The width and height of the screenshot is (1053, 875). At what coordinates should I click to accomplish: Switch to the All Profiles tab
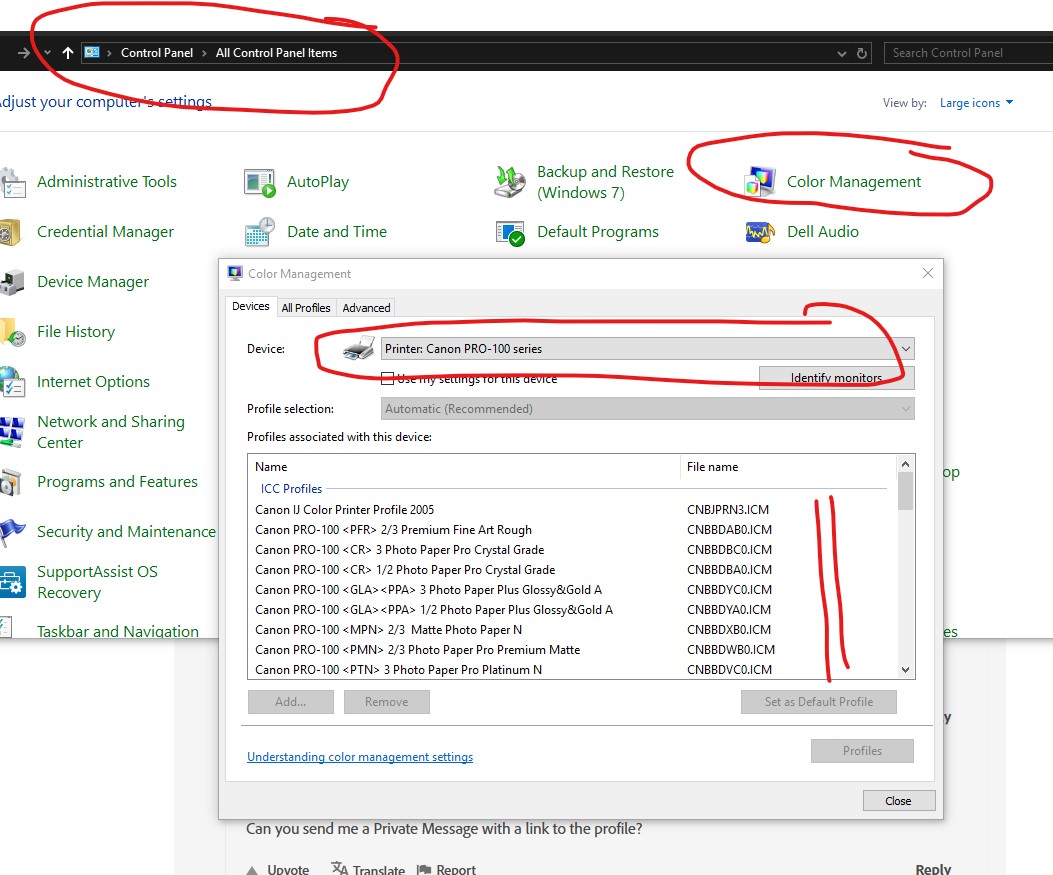click(x=306, y=308)
